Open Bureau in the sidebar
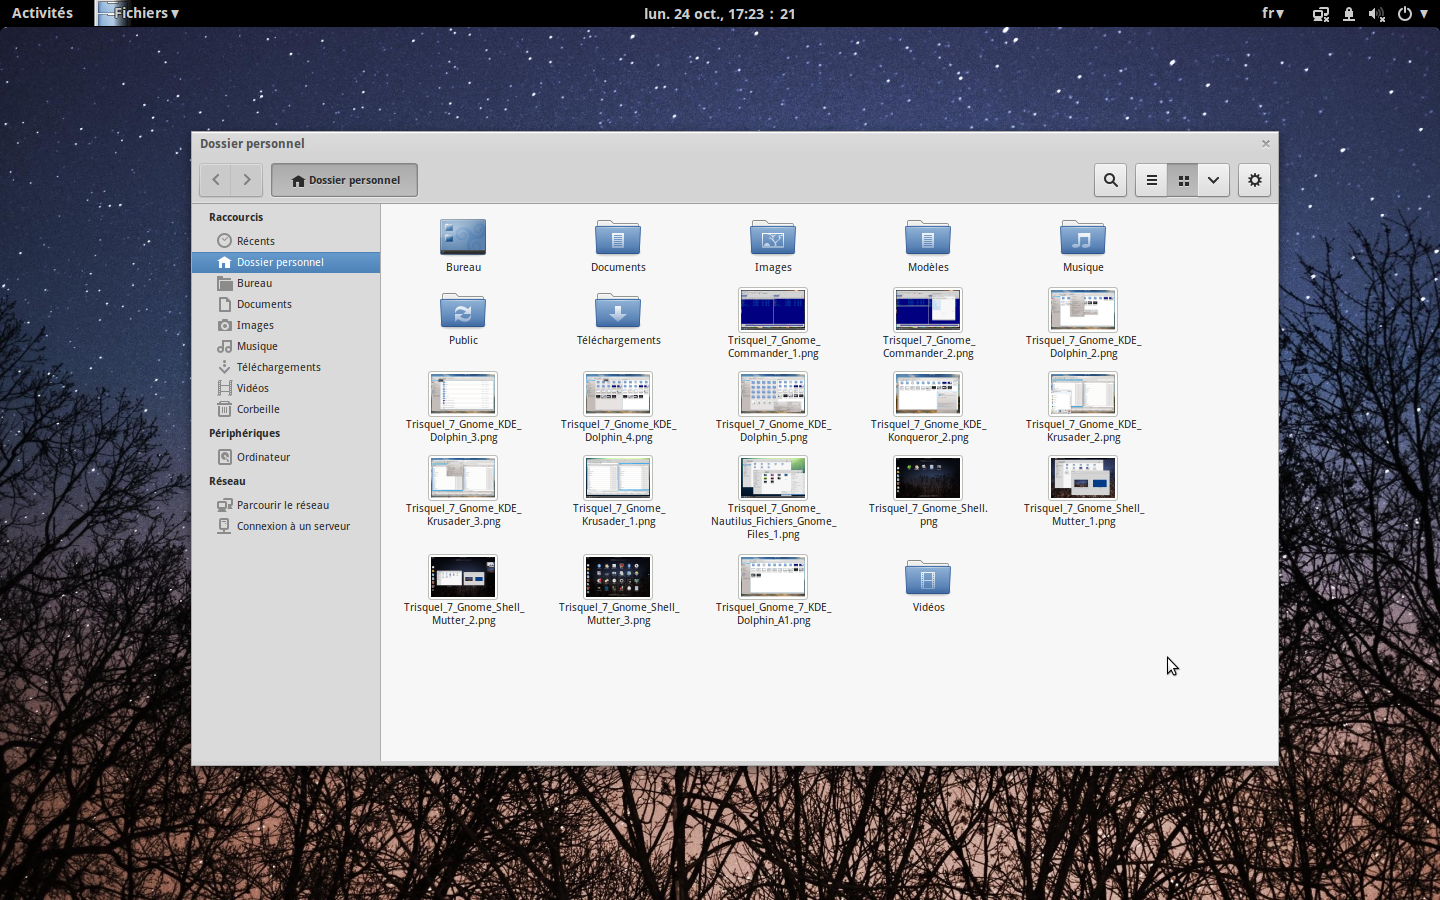 tap(286, 283)
